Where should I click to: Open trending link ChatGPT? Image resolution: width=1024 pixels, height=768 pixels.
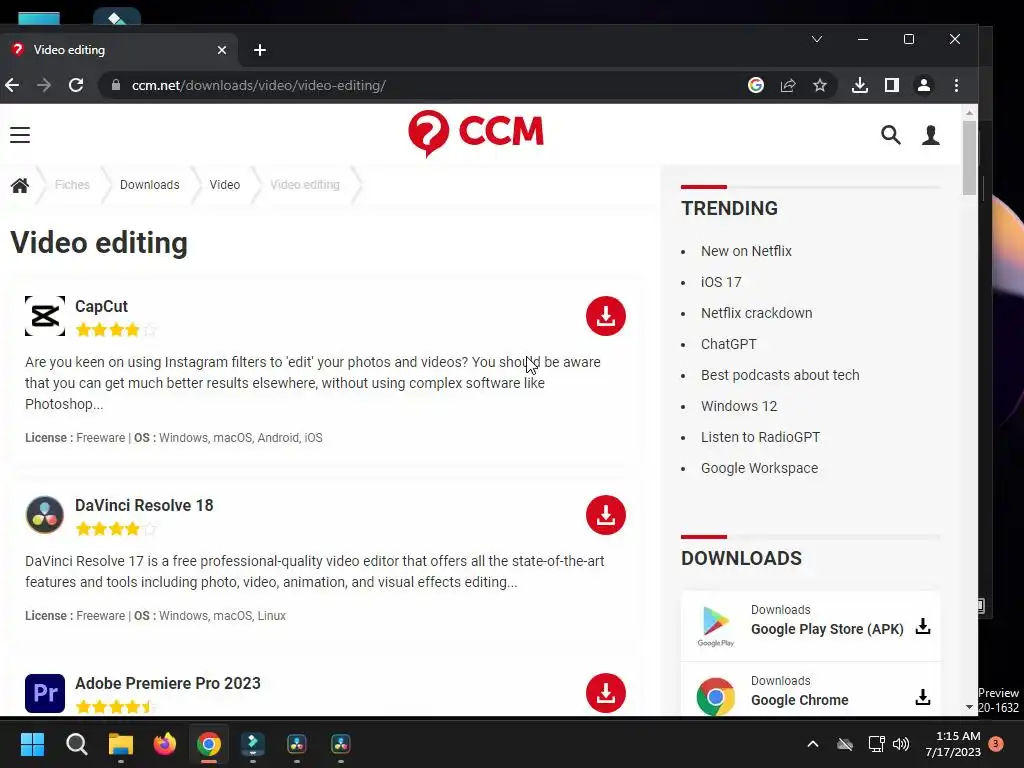coord(729,344)
